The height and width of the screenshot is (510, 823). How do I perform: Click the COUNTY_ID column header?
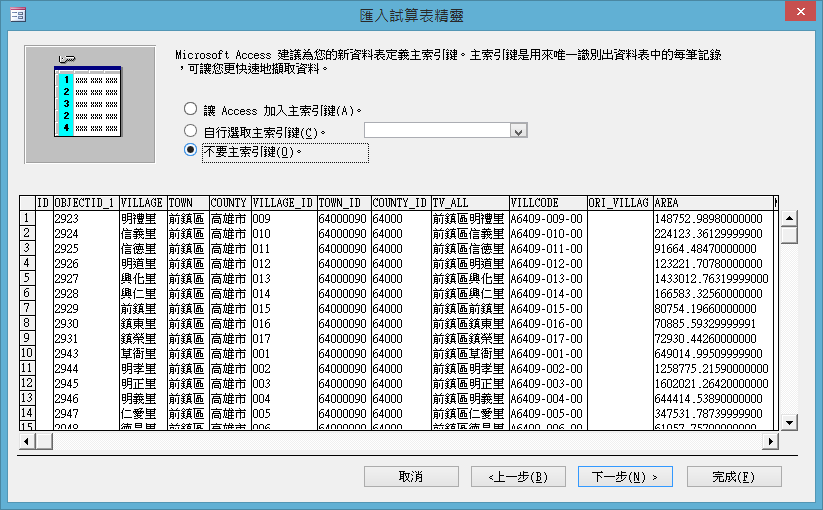(x=400, y=203)
